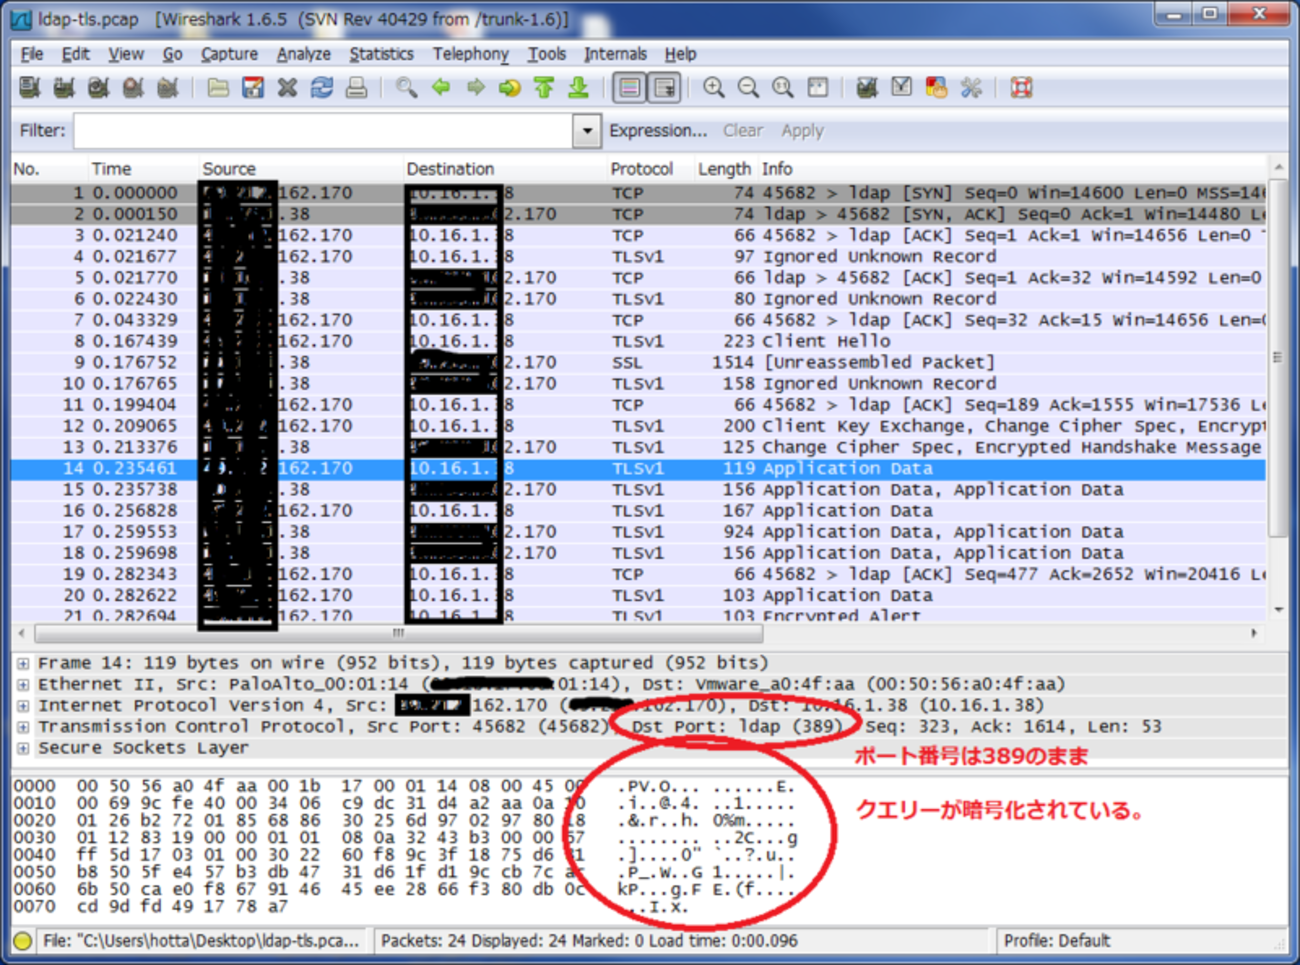The height and width of the screenshot is (965, 1300).
Task: Open the Coloring Rules toolbar icon
Action: 936,88
